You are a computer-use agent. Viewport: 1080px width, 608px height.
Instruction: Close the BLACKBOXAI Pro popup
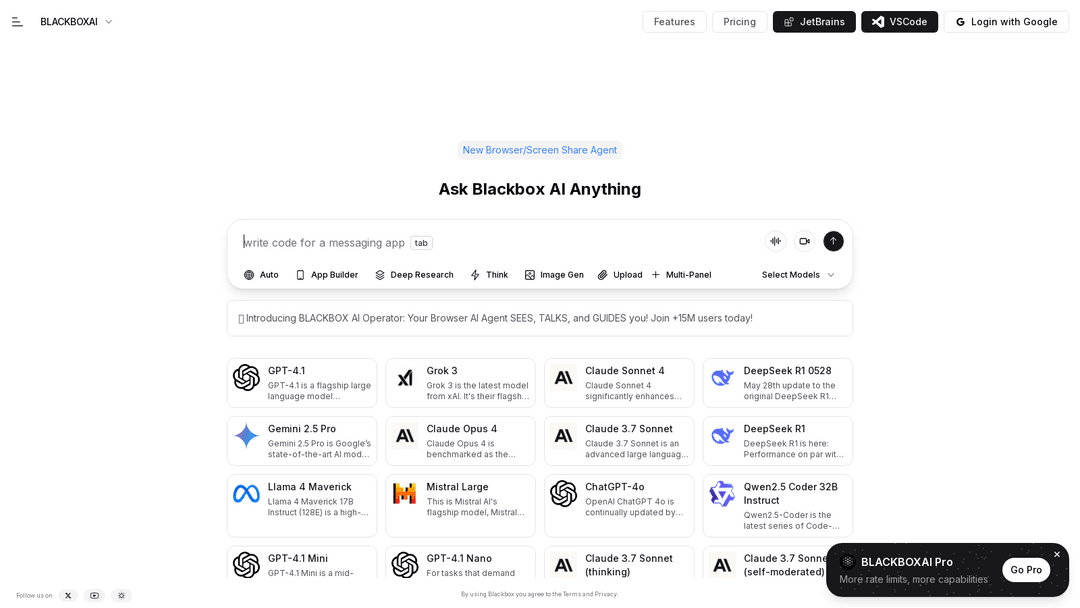coord(1057,554)
